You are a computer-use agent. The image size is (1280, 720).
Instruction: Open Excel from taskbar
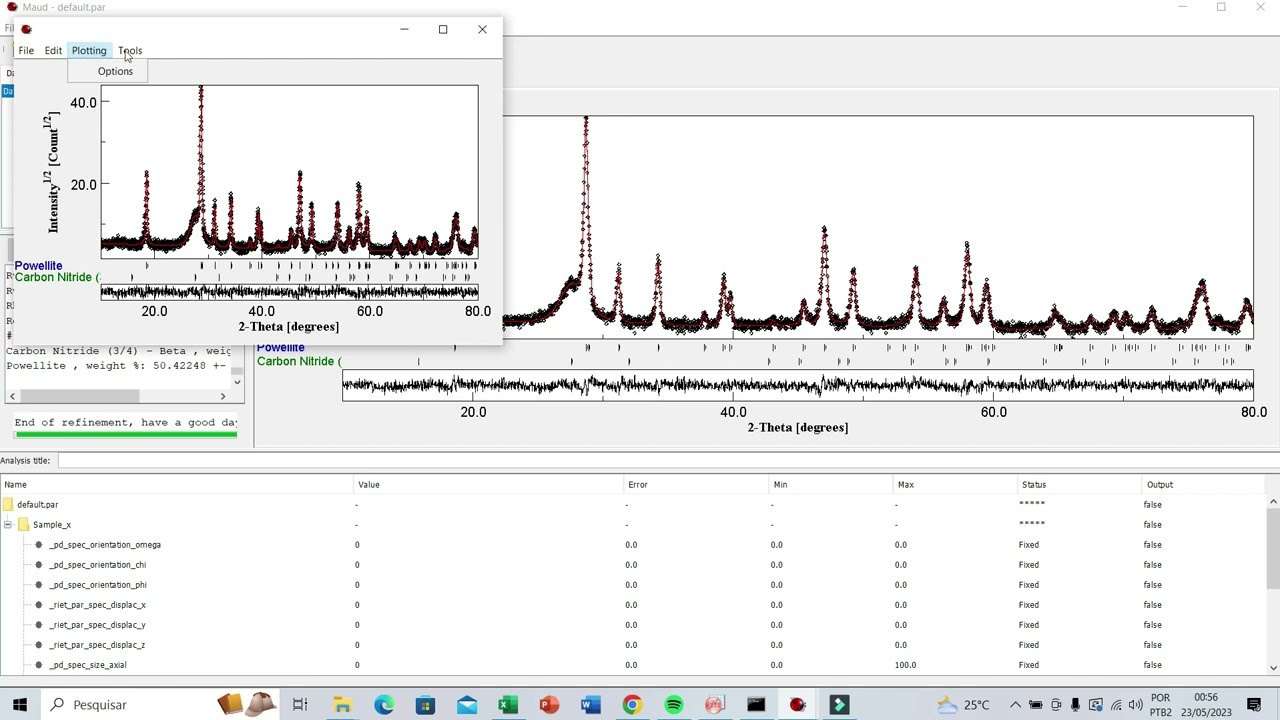pyautogui.click(x=508, y=705)
